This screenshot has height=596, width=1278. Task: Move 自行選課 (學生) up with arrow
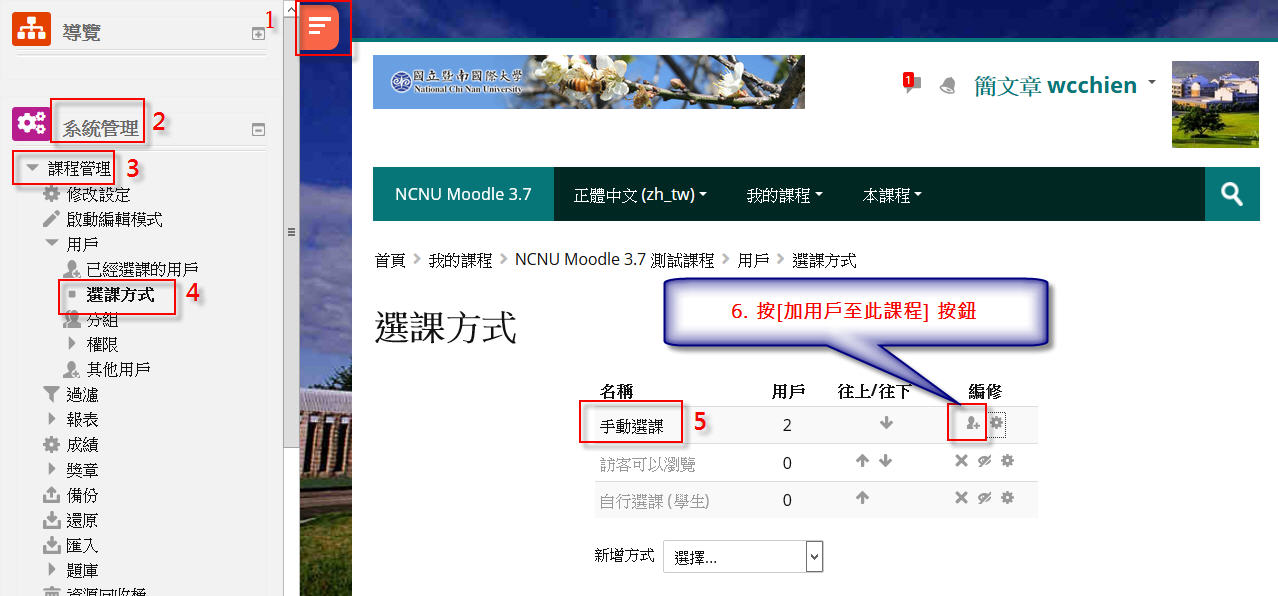tap(862, 498)
